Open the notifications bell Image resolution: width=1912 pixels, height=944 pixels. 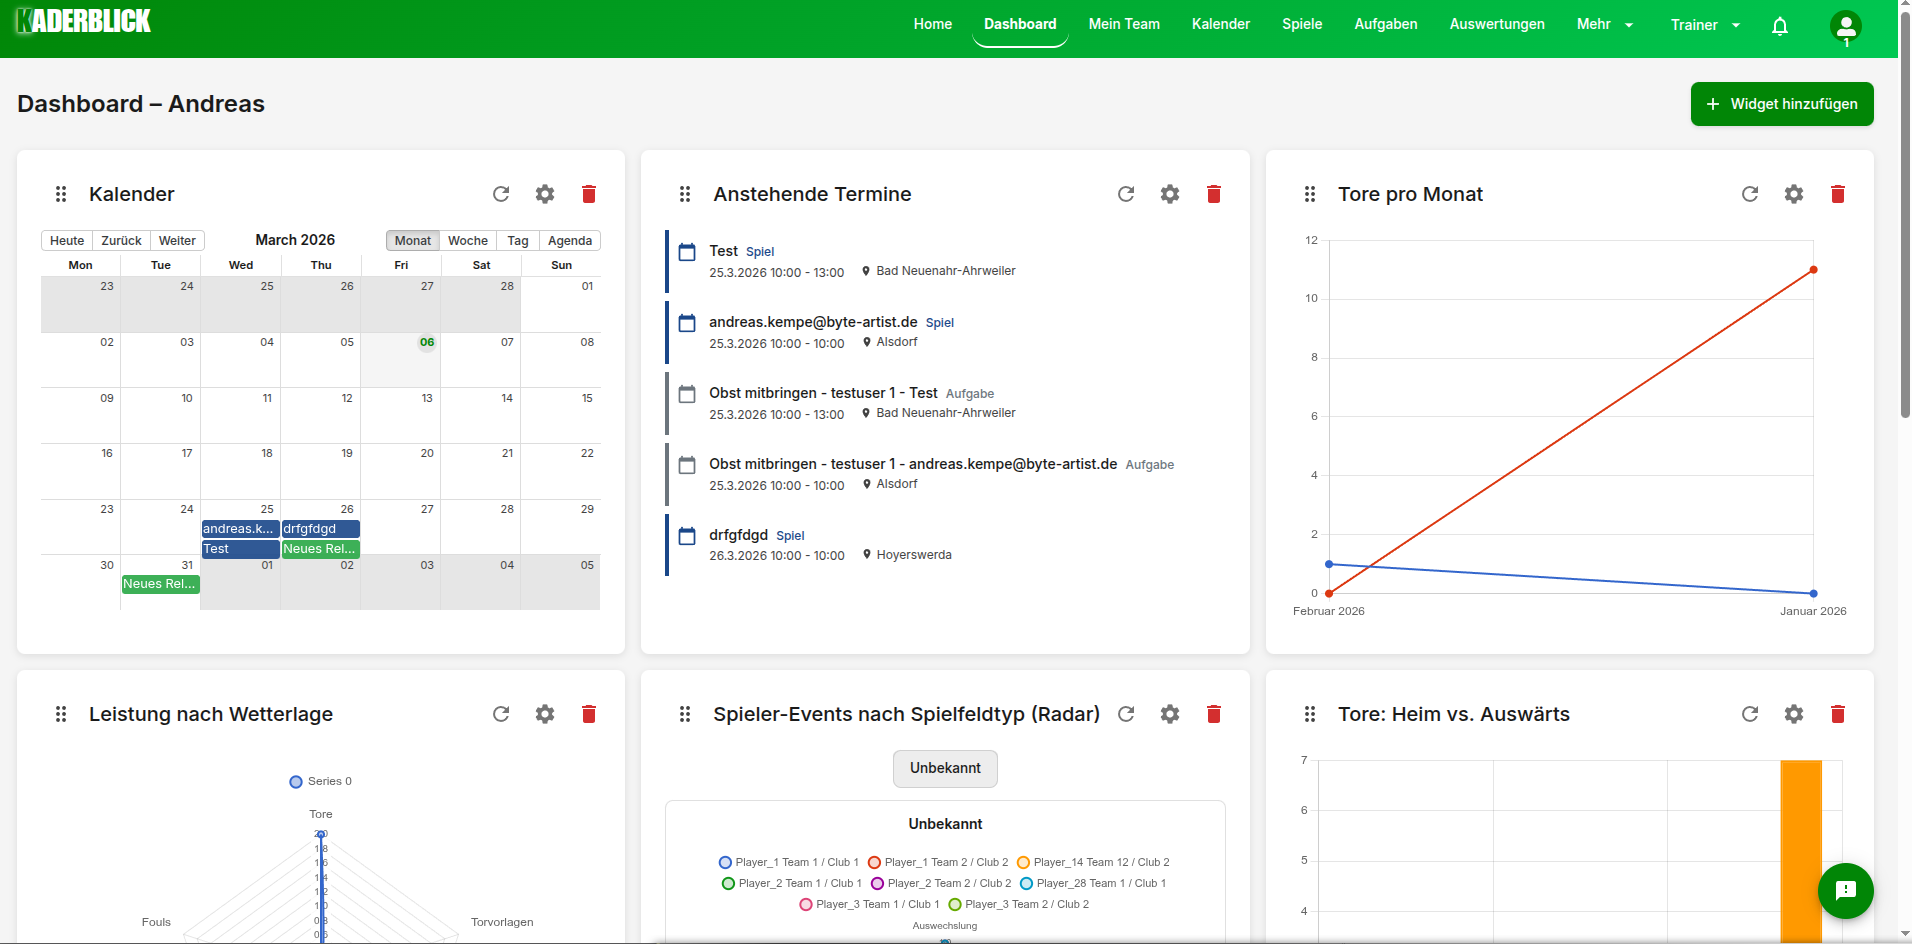click(1779, 25)
